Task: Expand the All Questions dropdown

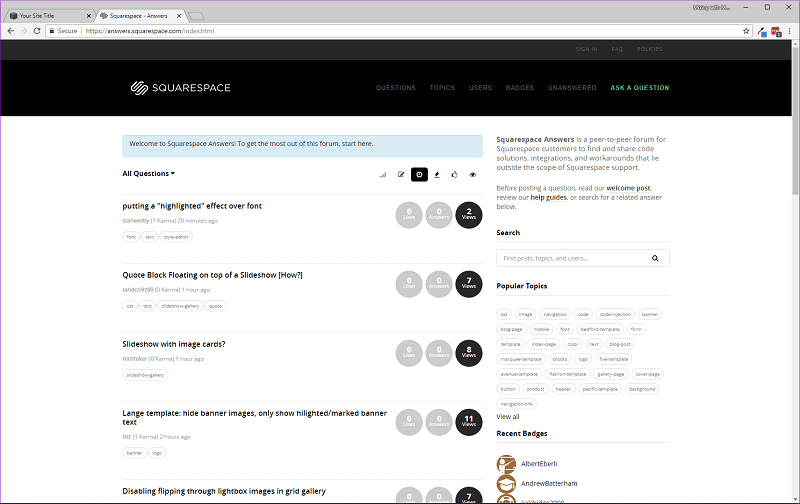Action: click(x=148, y=173)
